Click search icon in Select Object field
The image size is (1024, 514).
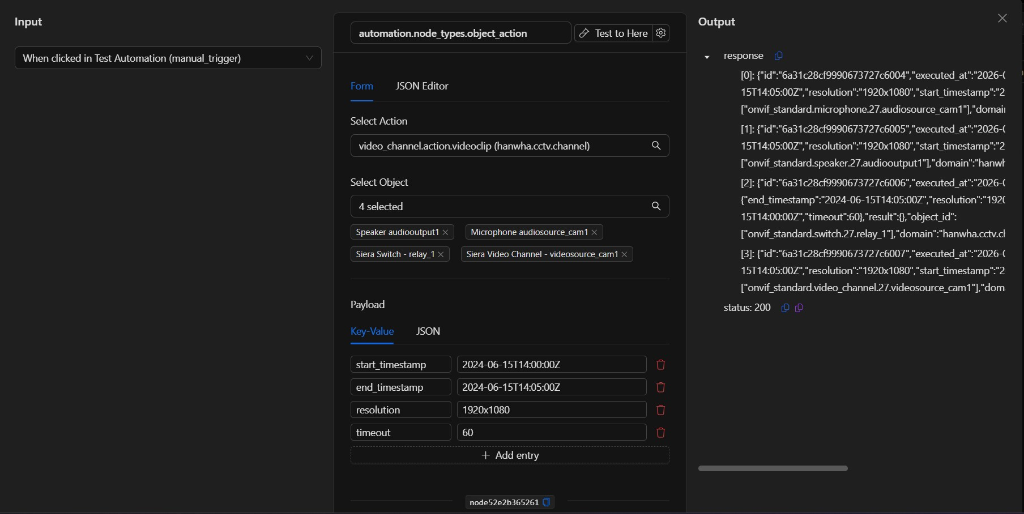point(656,206)
